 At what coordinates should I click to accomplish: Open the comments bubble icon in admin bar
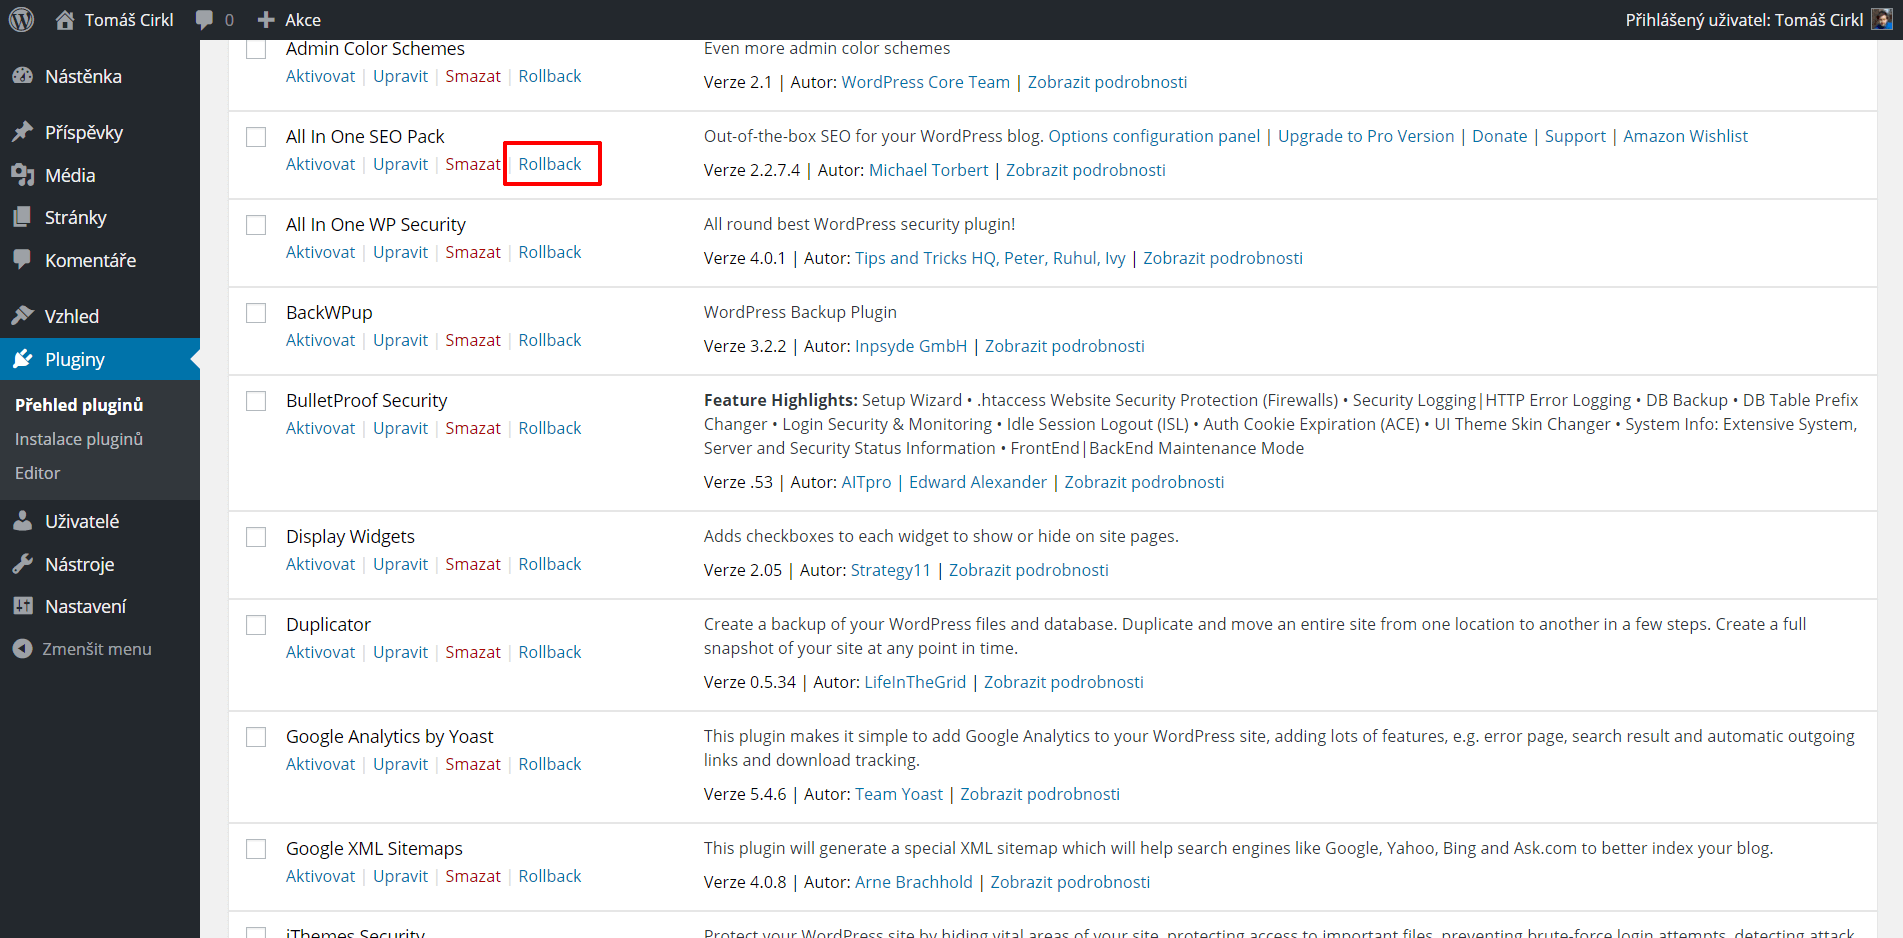pos(204,20)
